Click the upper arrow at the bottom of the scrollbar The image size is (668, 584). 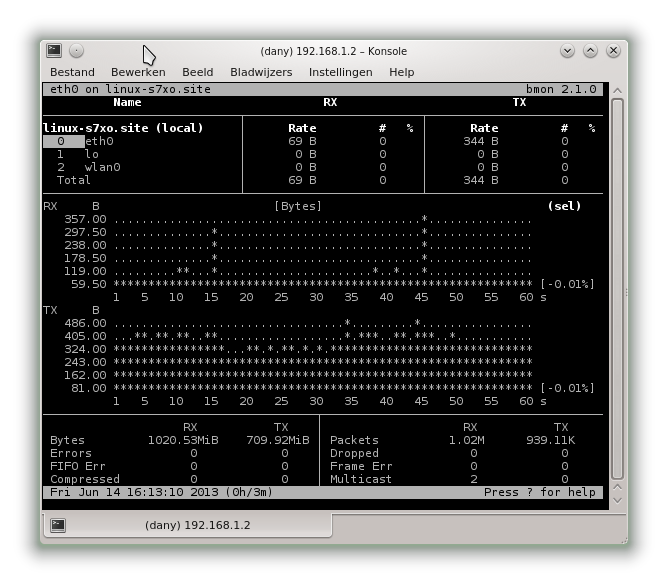click(x=617, y=487)
